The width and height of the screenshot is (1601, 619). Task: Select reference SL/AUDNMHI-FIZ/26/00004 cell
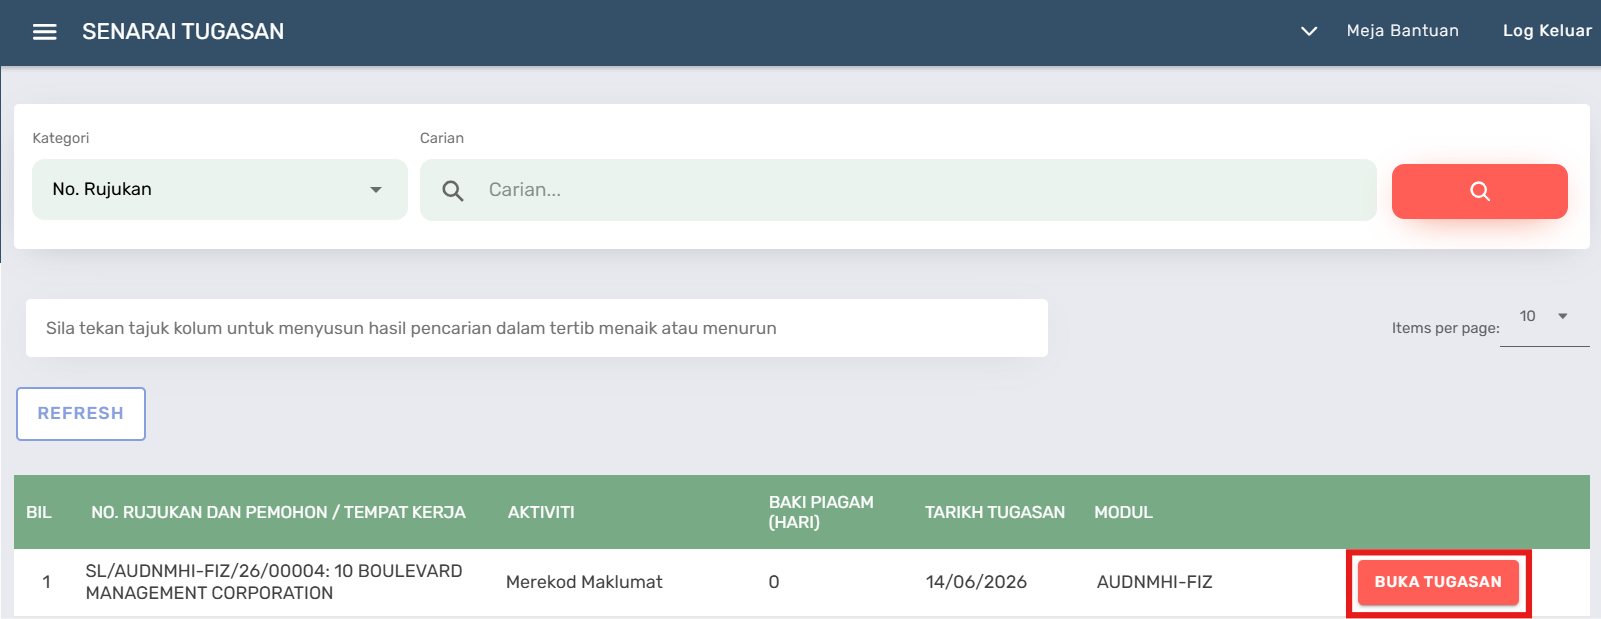point(274,582)
